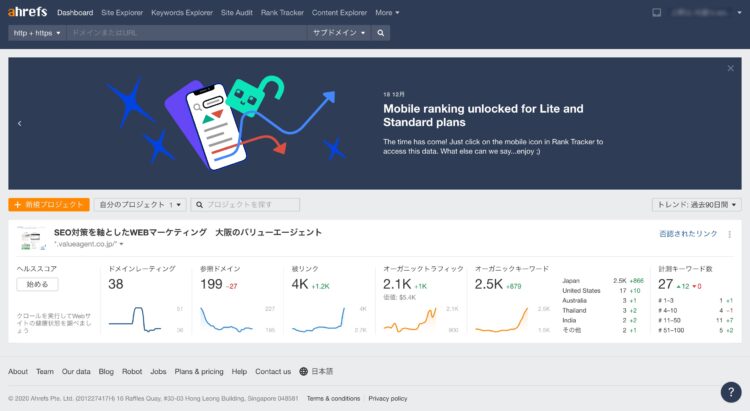This screenshot has width=750, height=411.
Task: Click the search magnifier button in header
Action: (x=381, y=33)
